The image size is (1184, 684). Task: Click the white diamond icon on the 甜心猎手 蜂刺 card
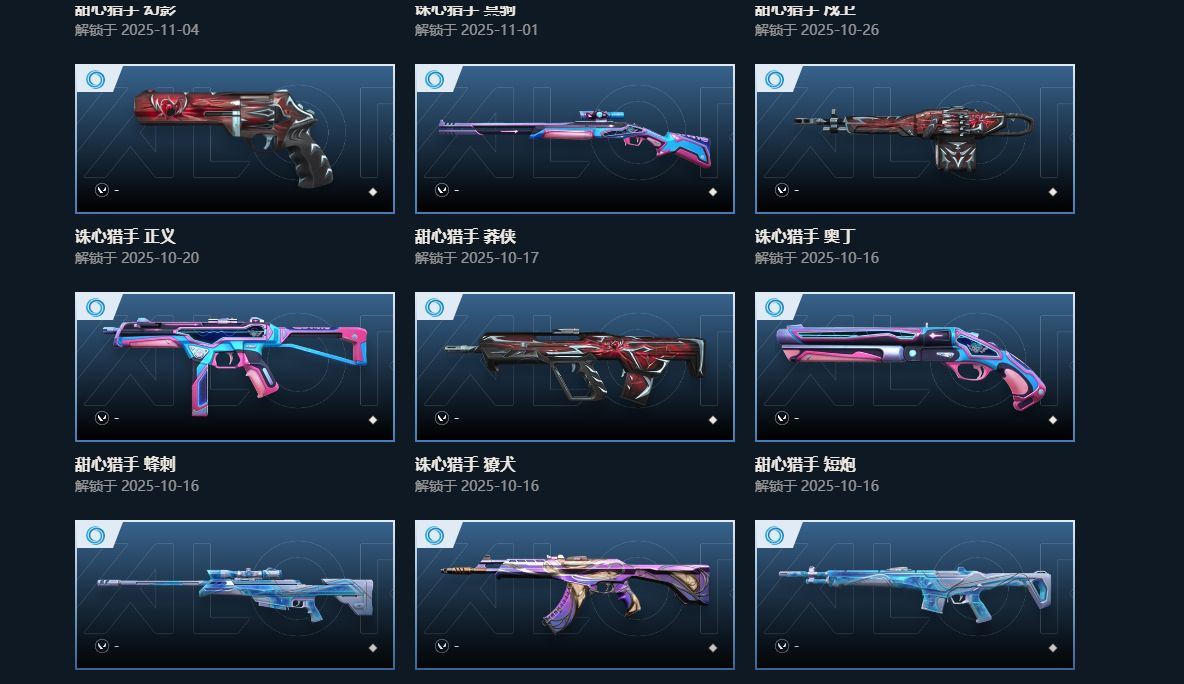373,420
